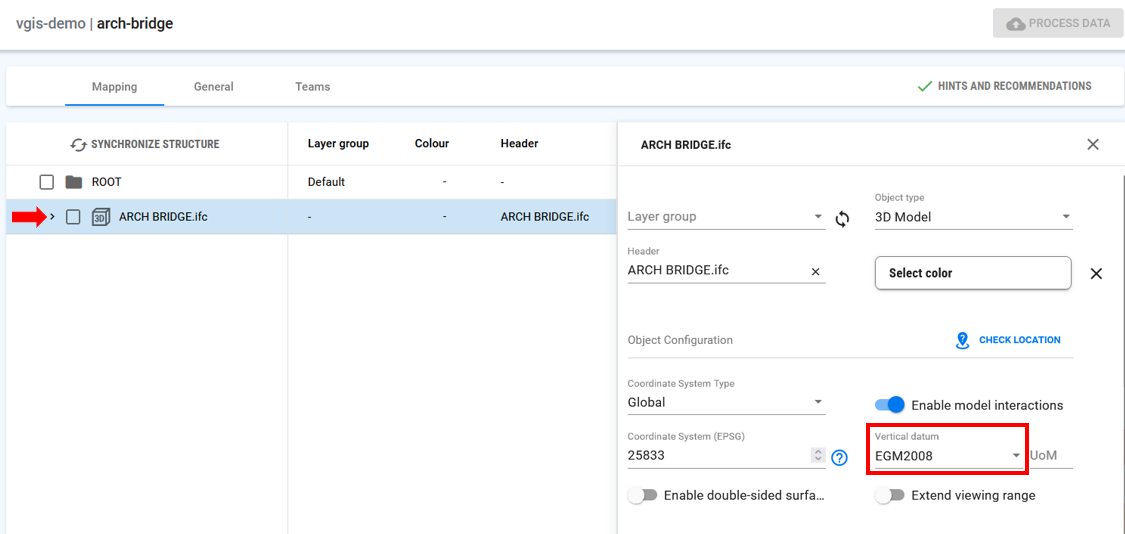1125x534 pixels.
Task: Click the ARCH BRIDGE.ifc header cell in table
Action: (545, 217)
